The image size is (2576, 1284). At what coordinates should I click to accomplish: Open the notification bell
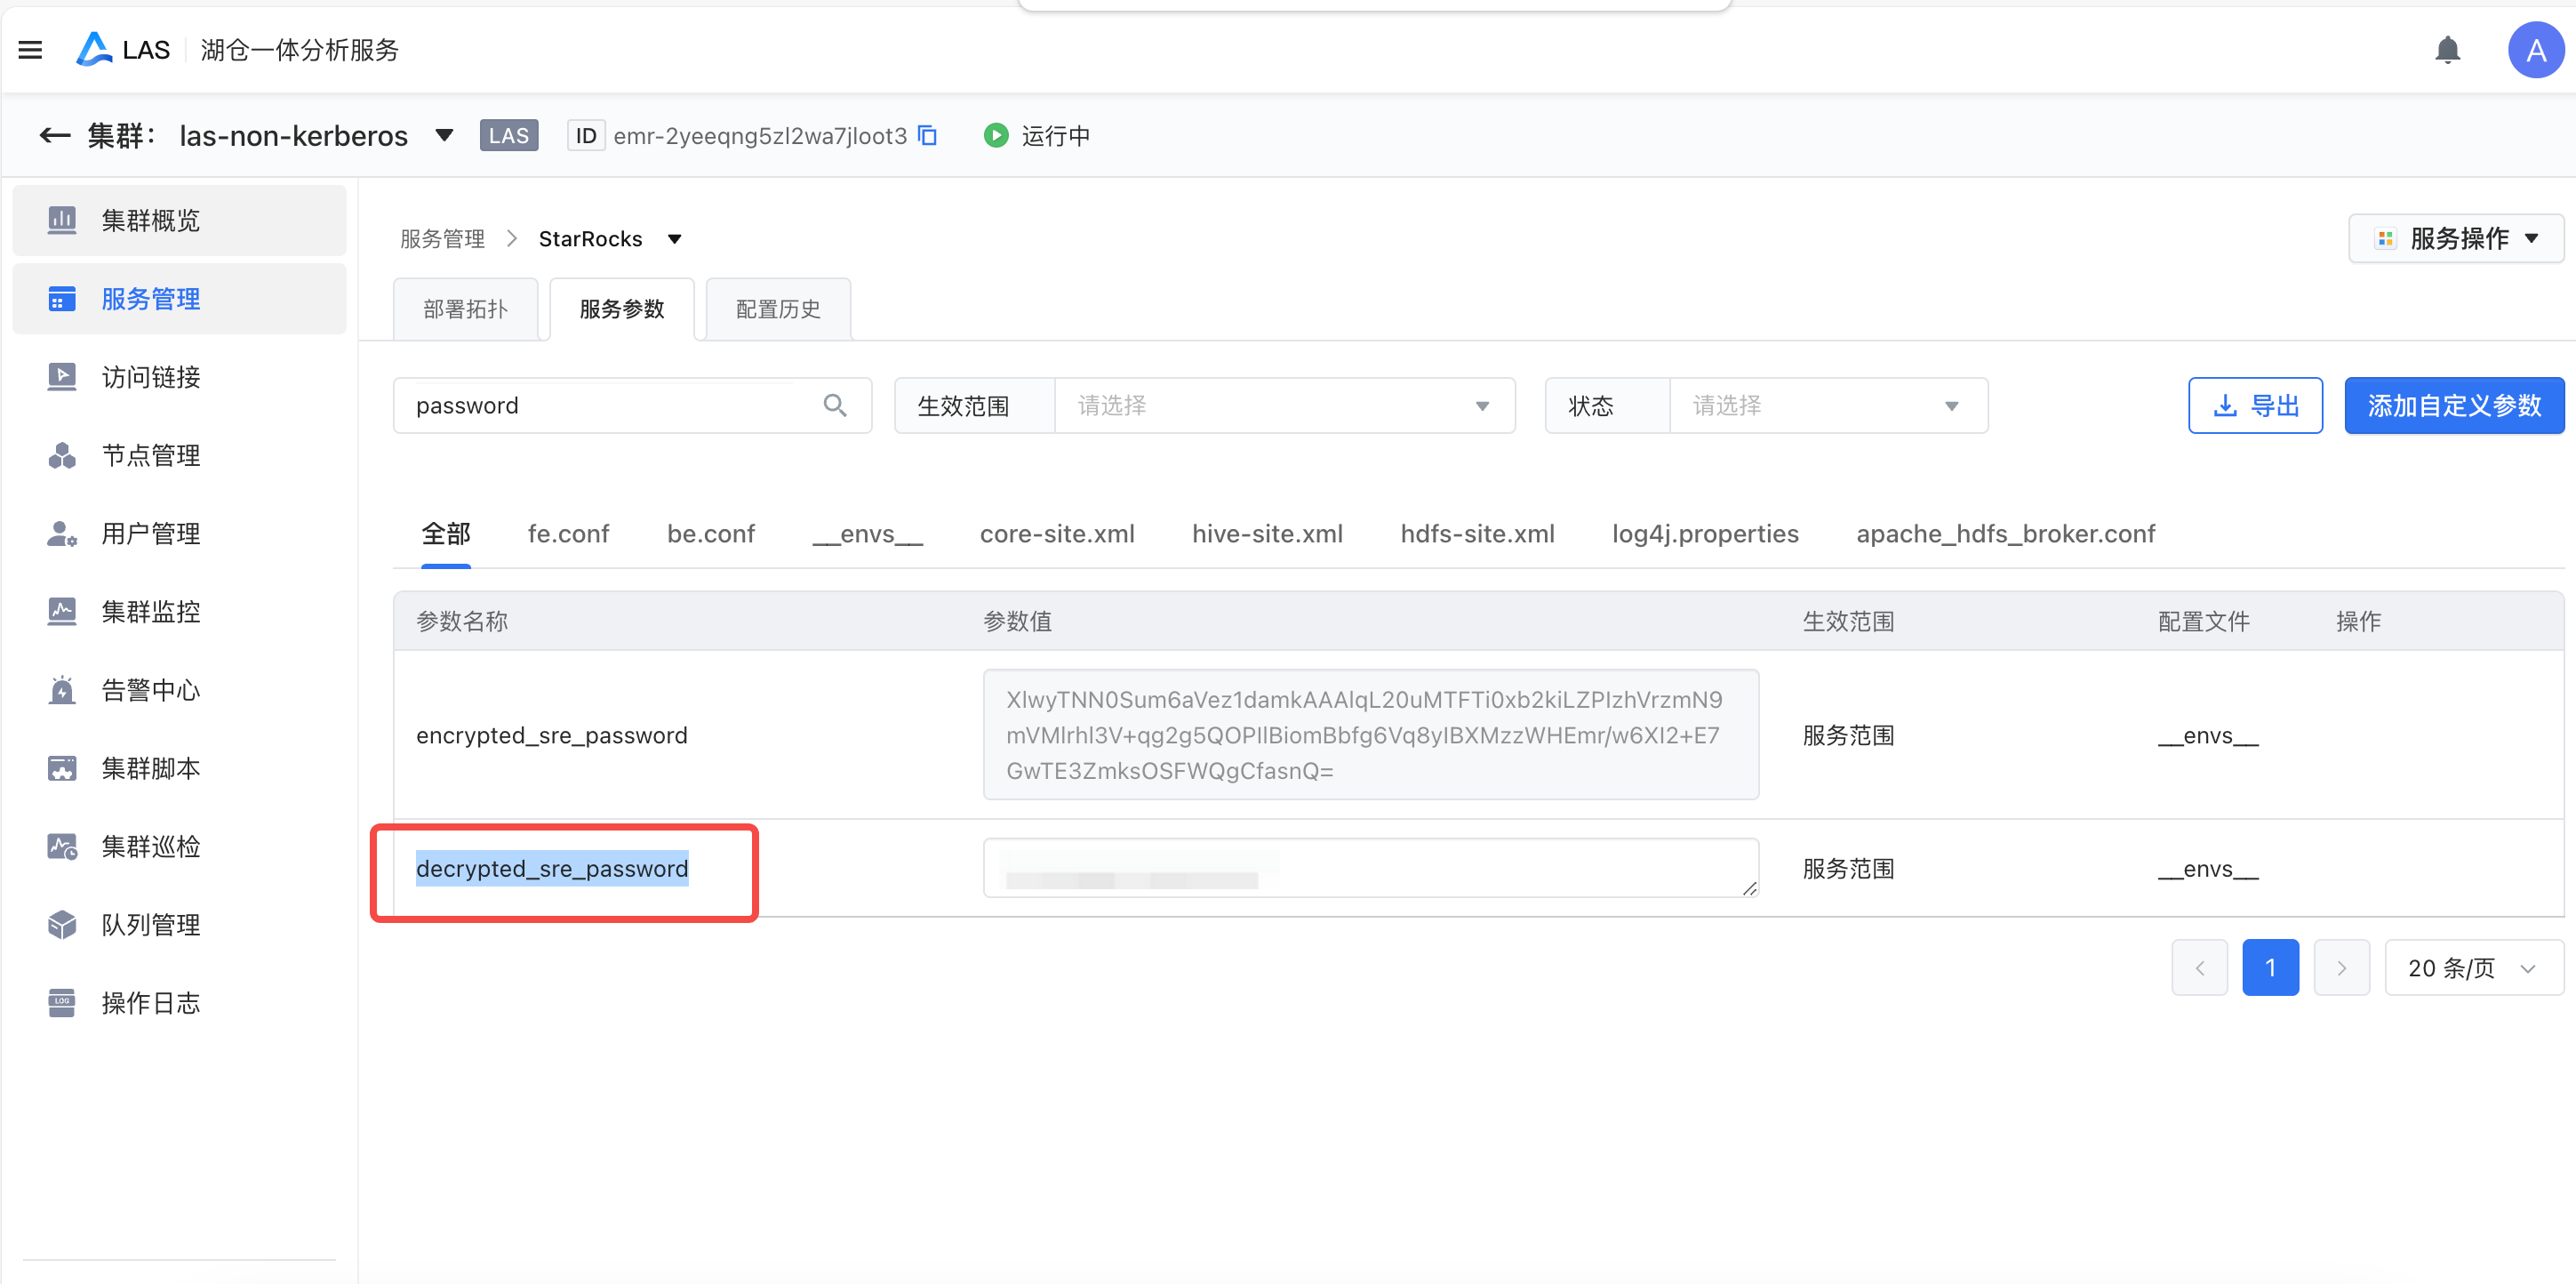pyautogui.click(x=2446, y=50)
